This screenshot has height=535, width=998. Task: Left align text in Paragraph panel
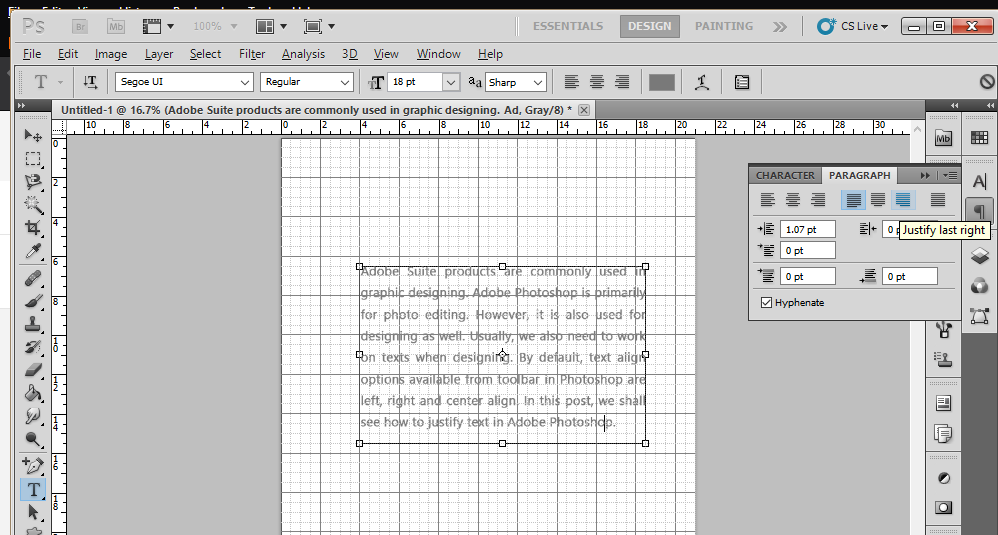768,200
